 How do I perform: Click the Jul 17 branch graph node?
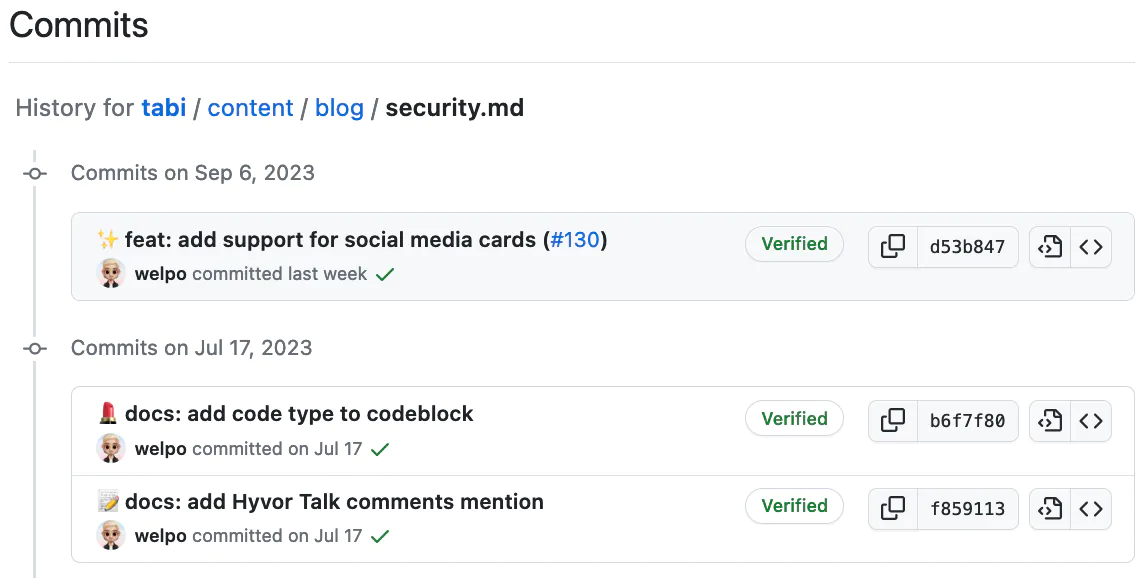tap(35, 348)
